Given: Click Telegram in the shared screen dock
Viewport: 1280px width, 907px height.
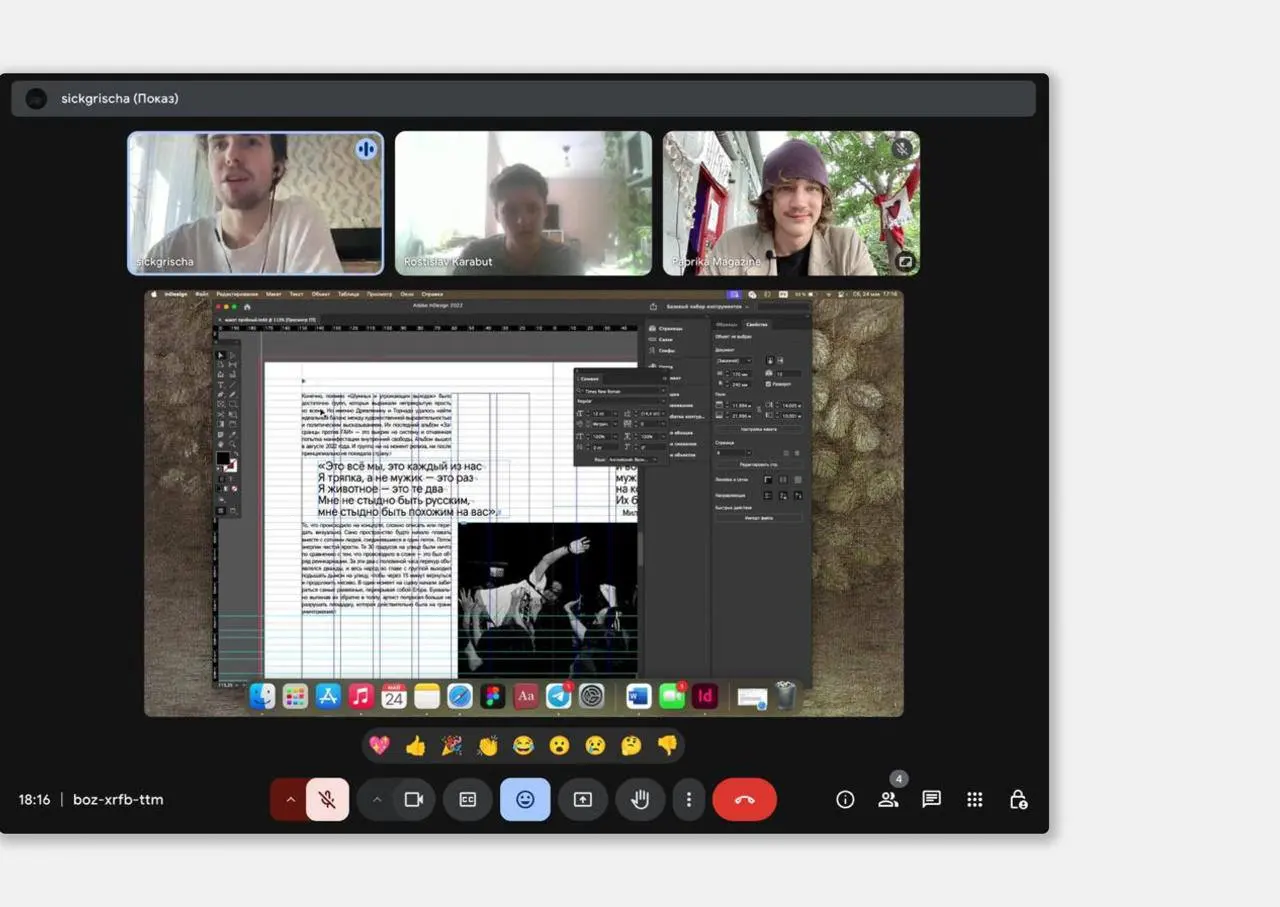Looking at the screenshot, I should [559, 696].
